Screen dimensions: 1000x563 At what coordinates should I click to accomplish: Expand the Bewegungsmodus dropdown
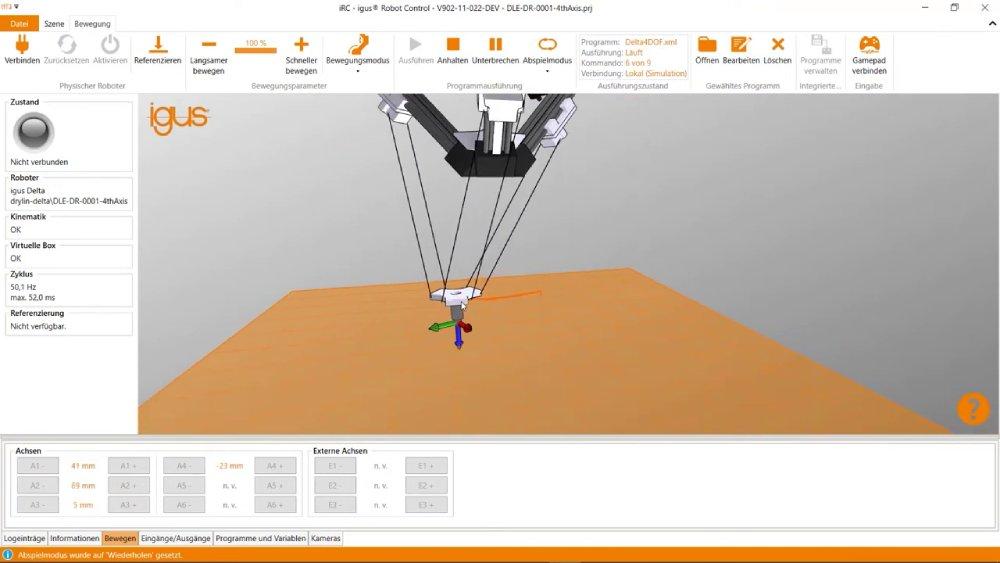coord(357,71)
